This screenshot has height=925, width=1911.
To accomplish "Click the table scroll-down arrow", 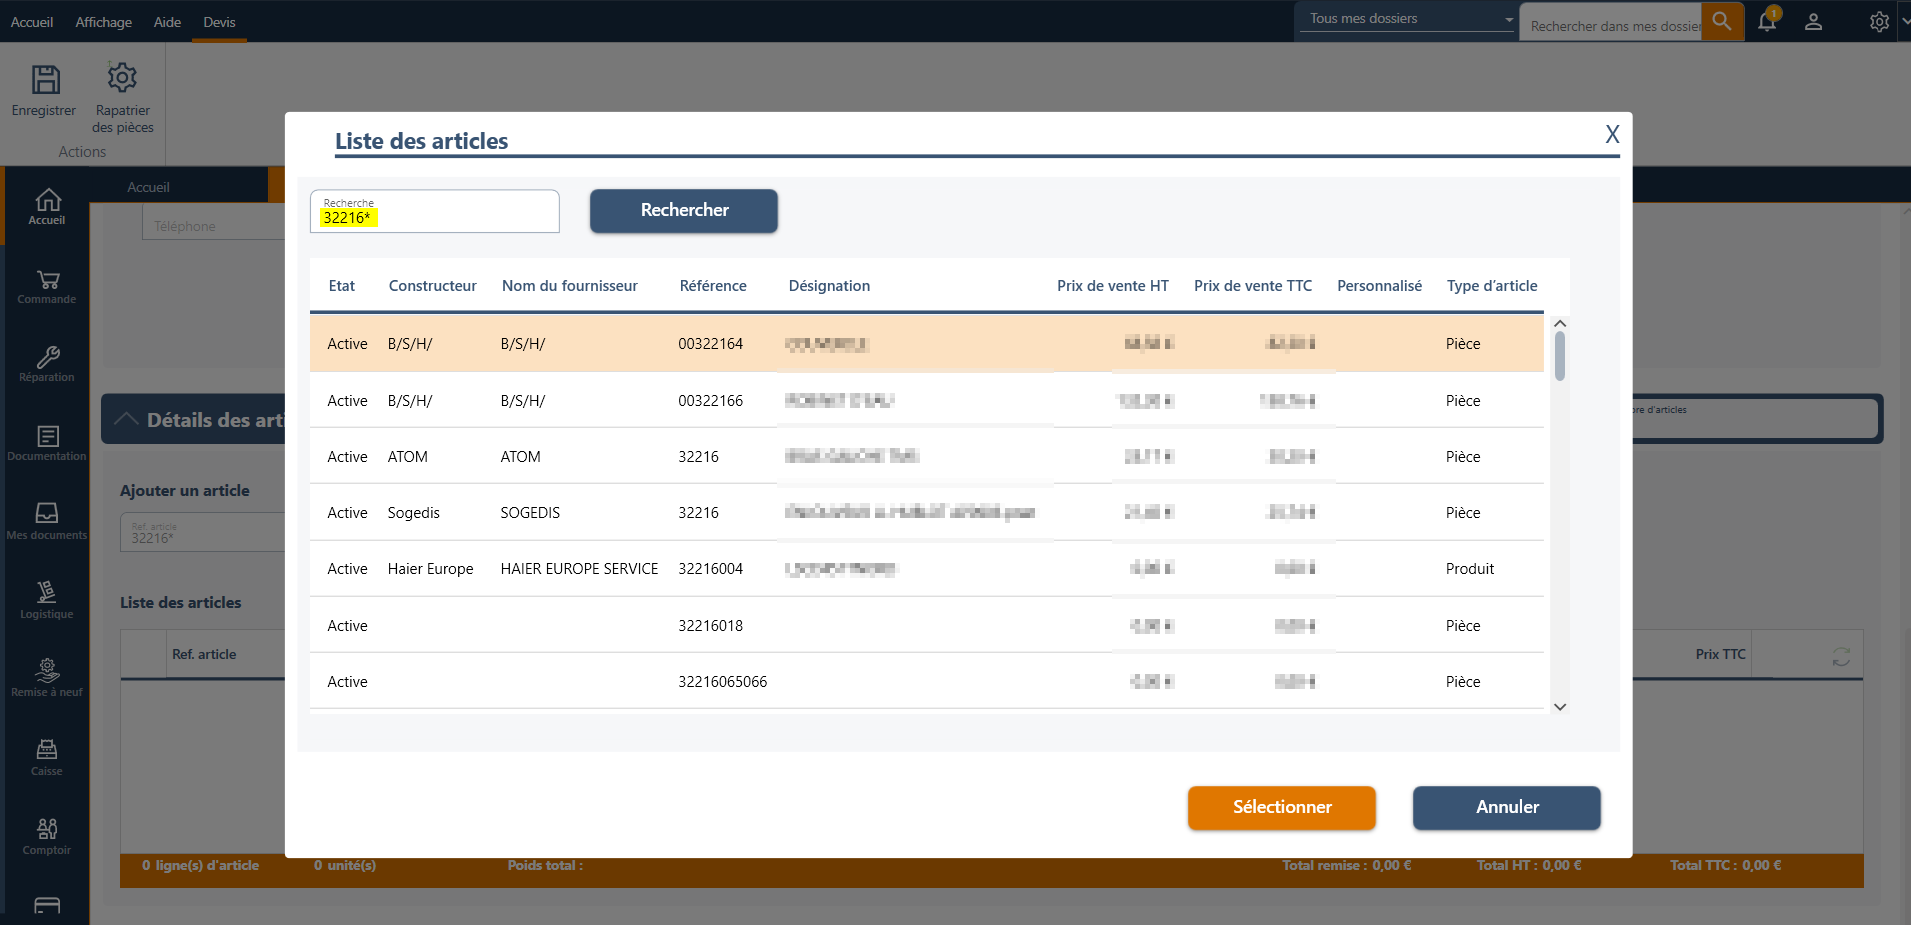I will pos(1560,707).
